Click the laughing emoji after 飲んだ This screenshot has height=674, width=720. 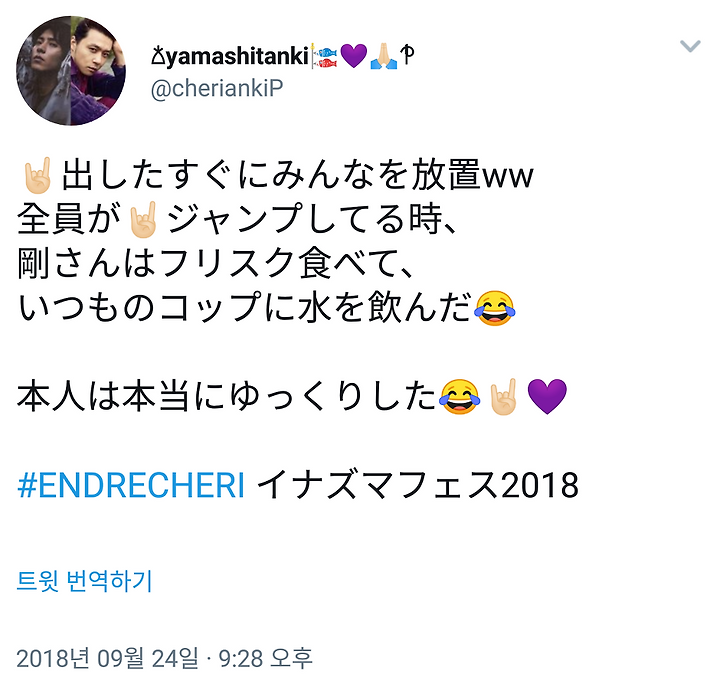click(x=495, y=308)
